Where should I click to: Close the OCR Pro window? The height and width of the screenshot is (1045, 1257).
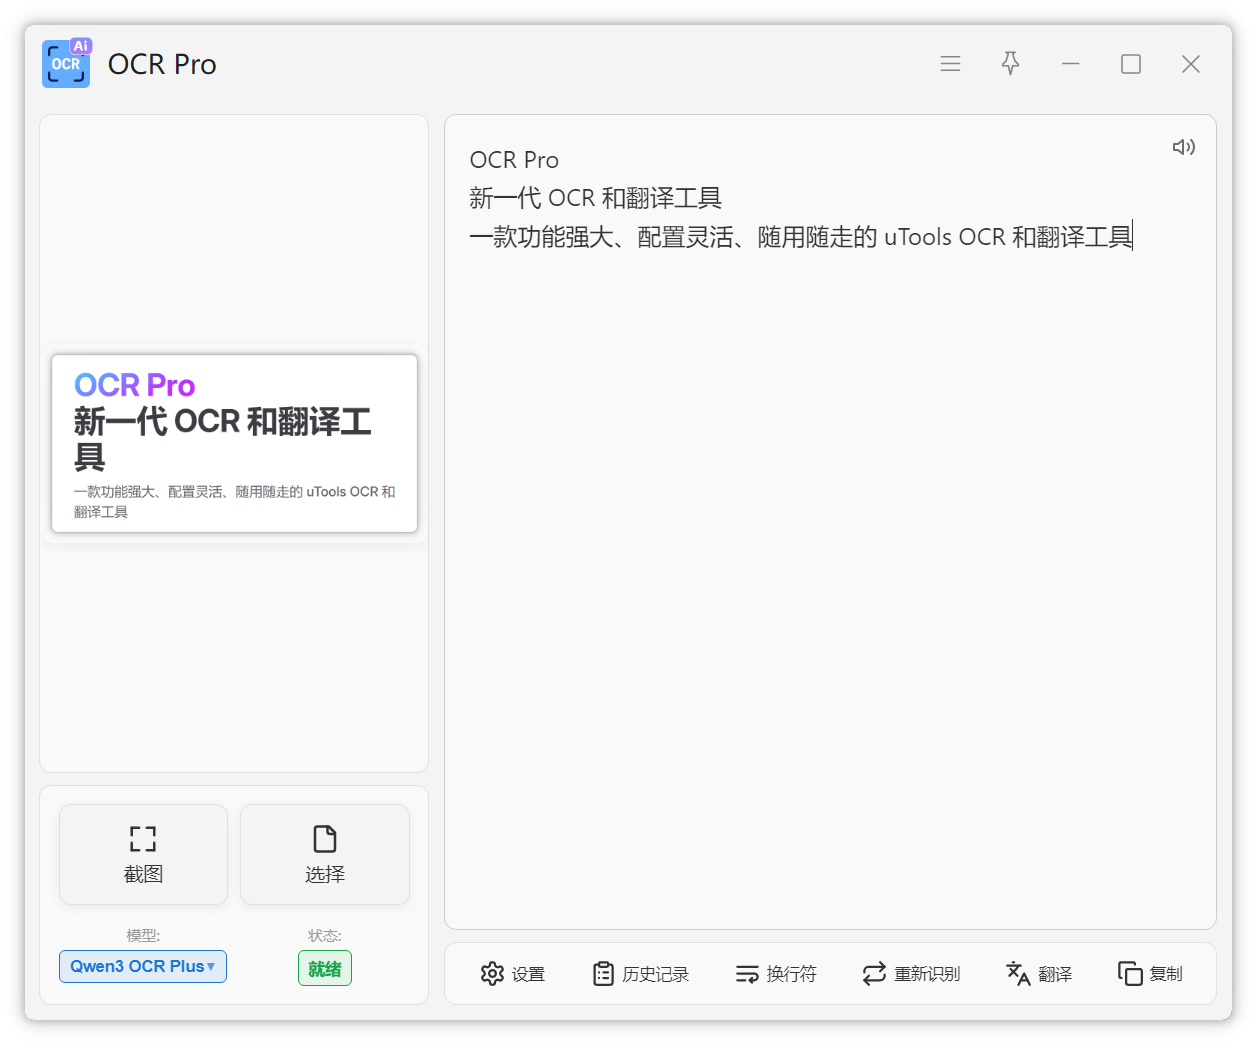(x=1190, y=64)
